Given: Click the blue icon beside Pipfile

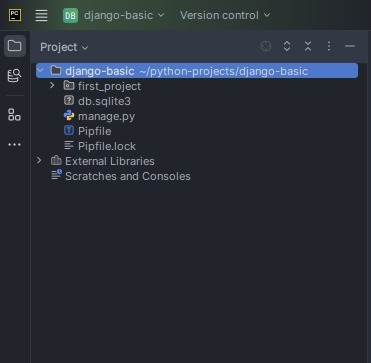Looking at the screenshot, I should pos(69,130).
